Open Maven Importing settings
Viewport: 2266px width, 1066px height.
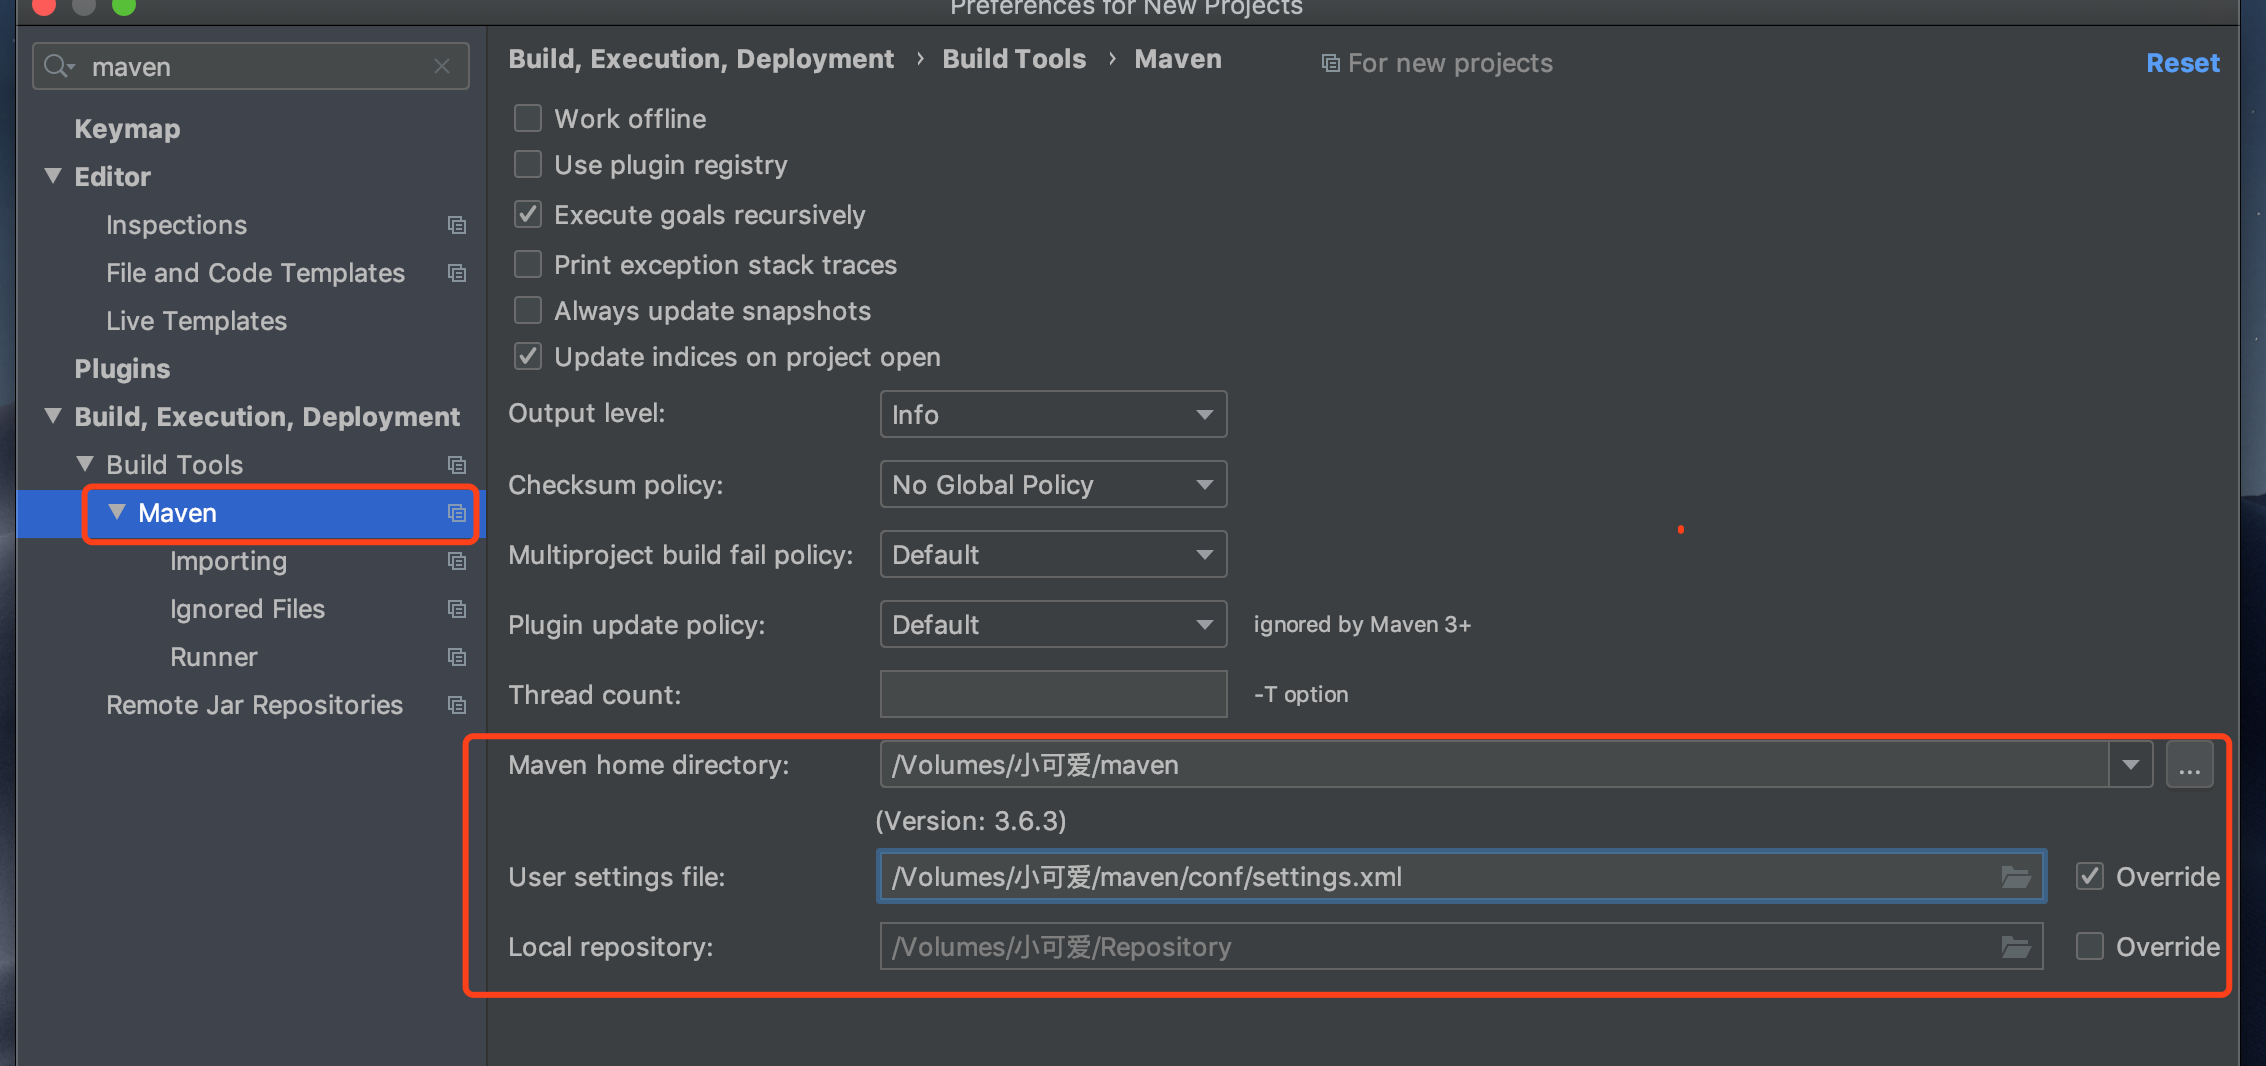(x=228, y=561)
